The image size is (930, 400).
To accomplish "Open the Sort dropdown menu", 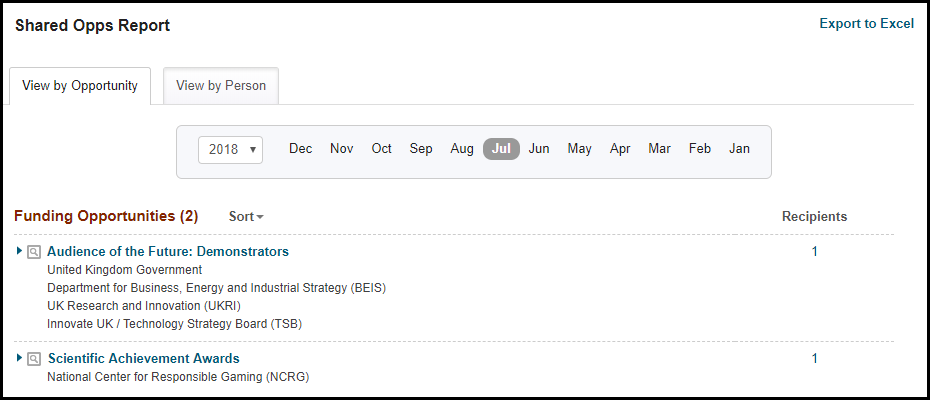I will pos(246,216).
